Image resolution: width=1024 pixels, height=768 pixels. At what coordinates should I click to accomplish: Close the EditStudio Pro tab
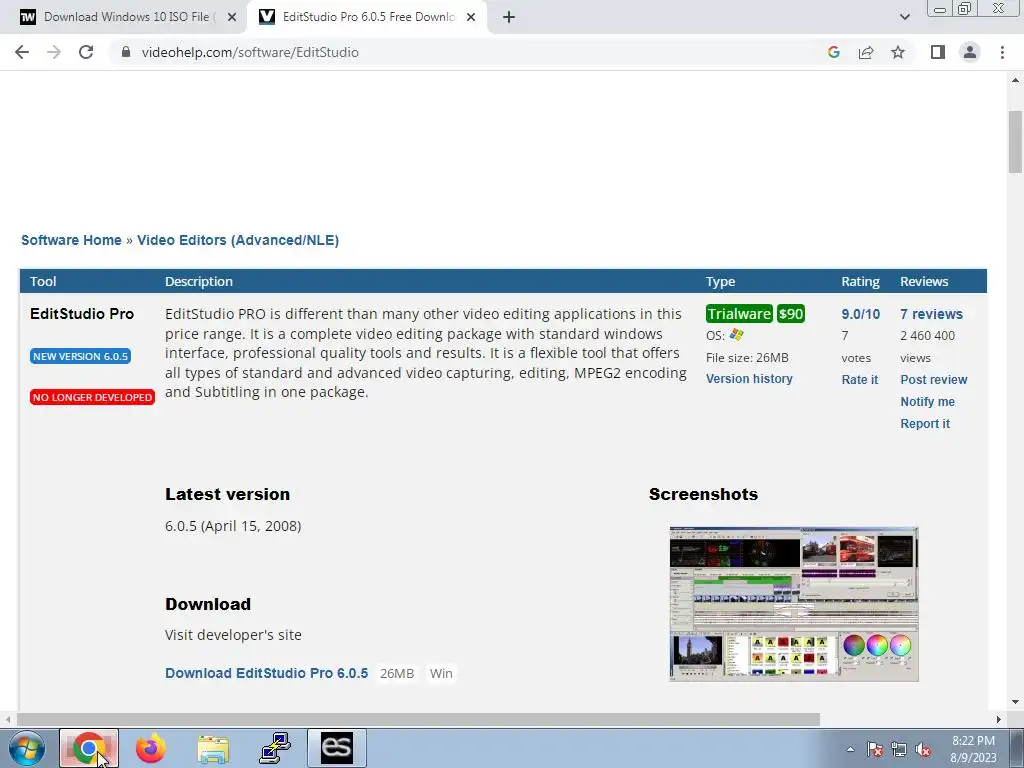(x=471, y=17)
